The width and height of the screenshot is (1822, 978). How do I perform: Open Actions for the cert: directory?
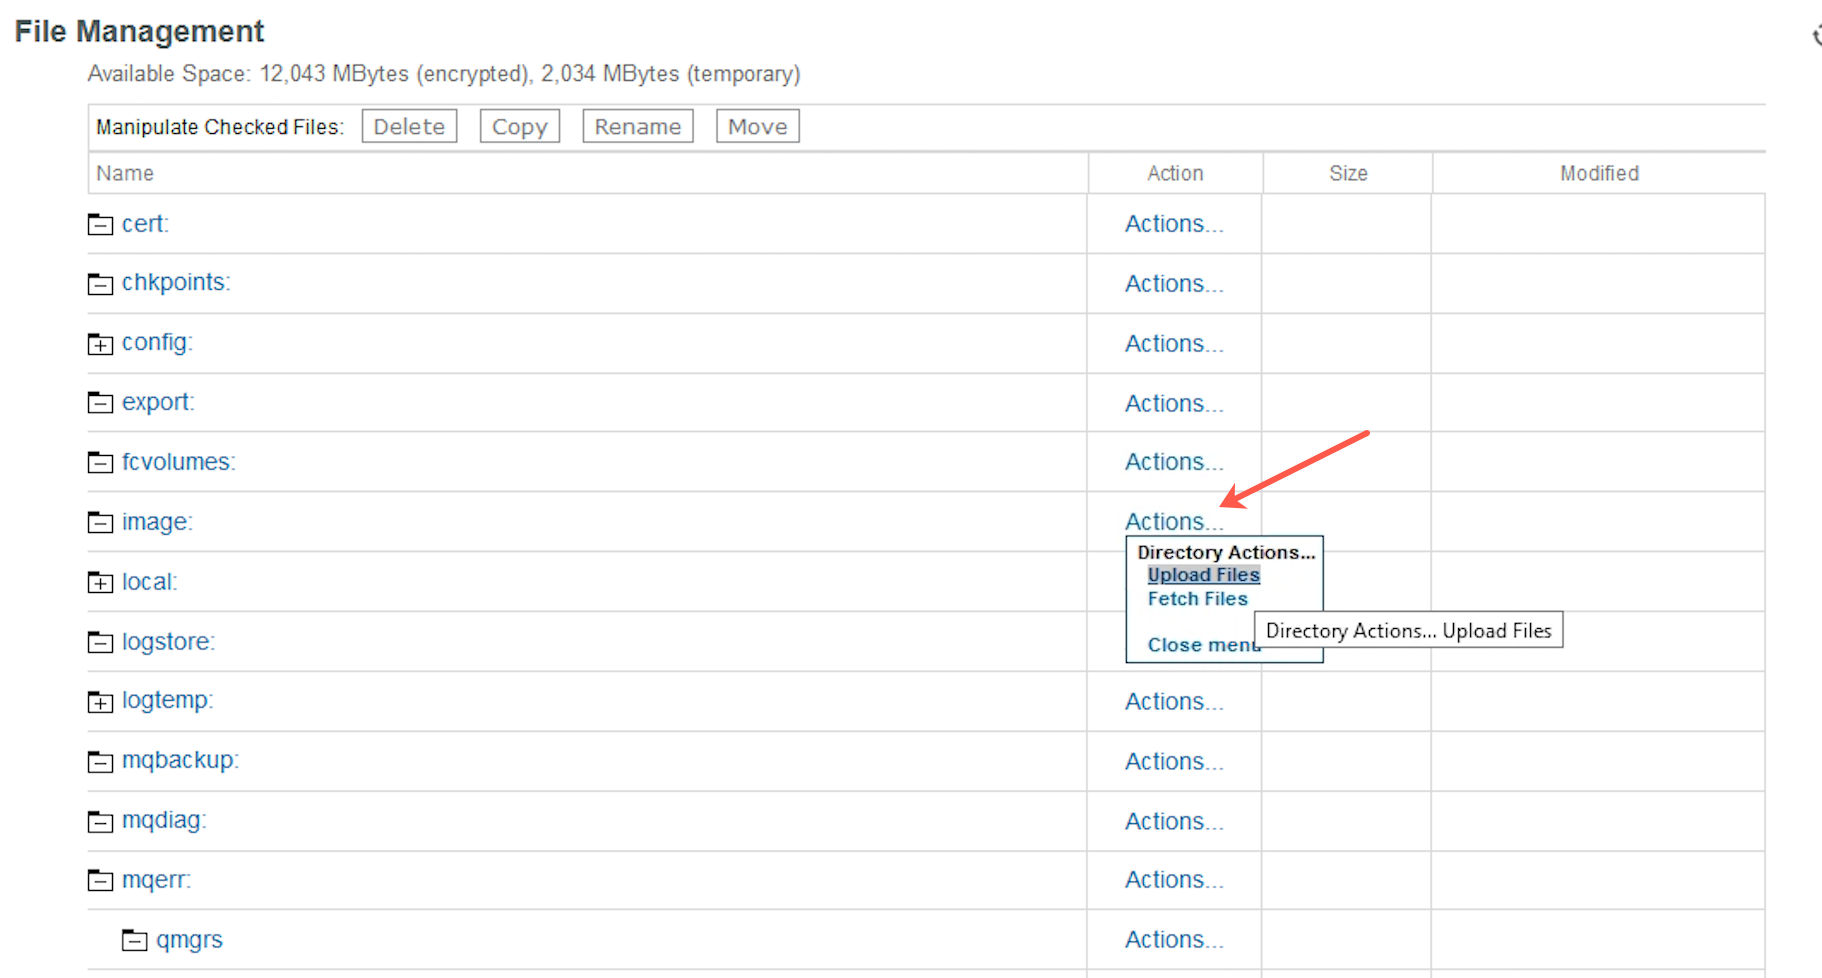1174,224
